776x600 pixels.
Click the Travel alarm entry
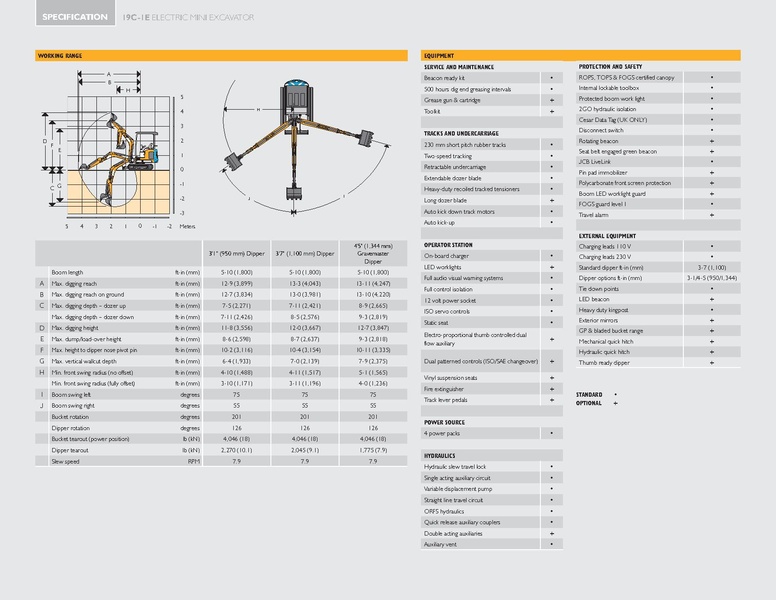(593, 215)
